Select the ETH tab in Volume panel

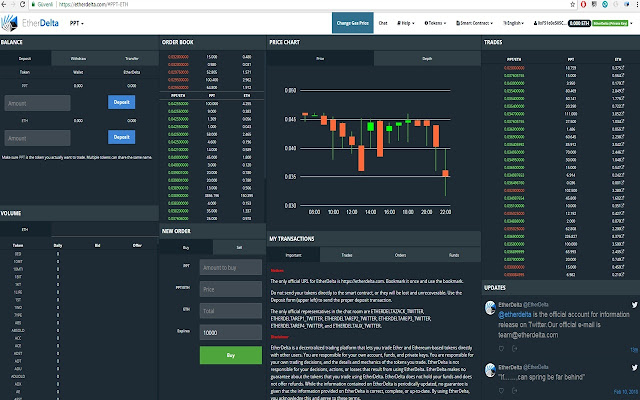point(25,229)
